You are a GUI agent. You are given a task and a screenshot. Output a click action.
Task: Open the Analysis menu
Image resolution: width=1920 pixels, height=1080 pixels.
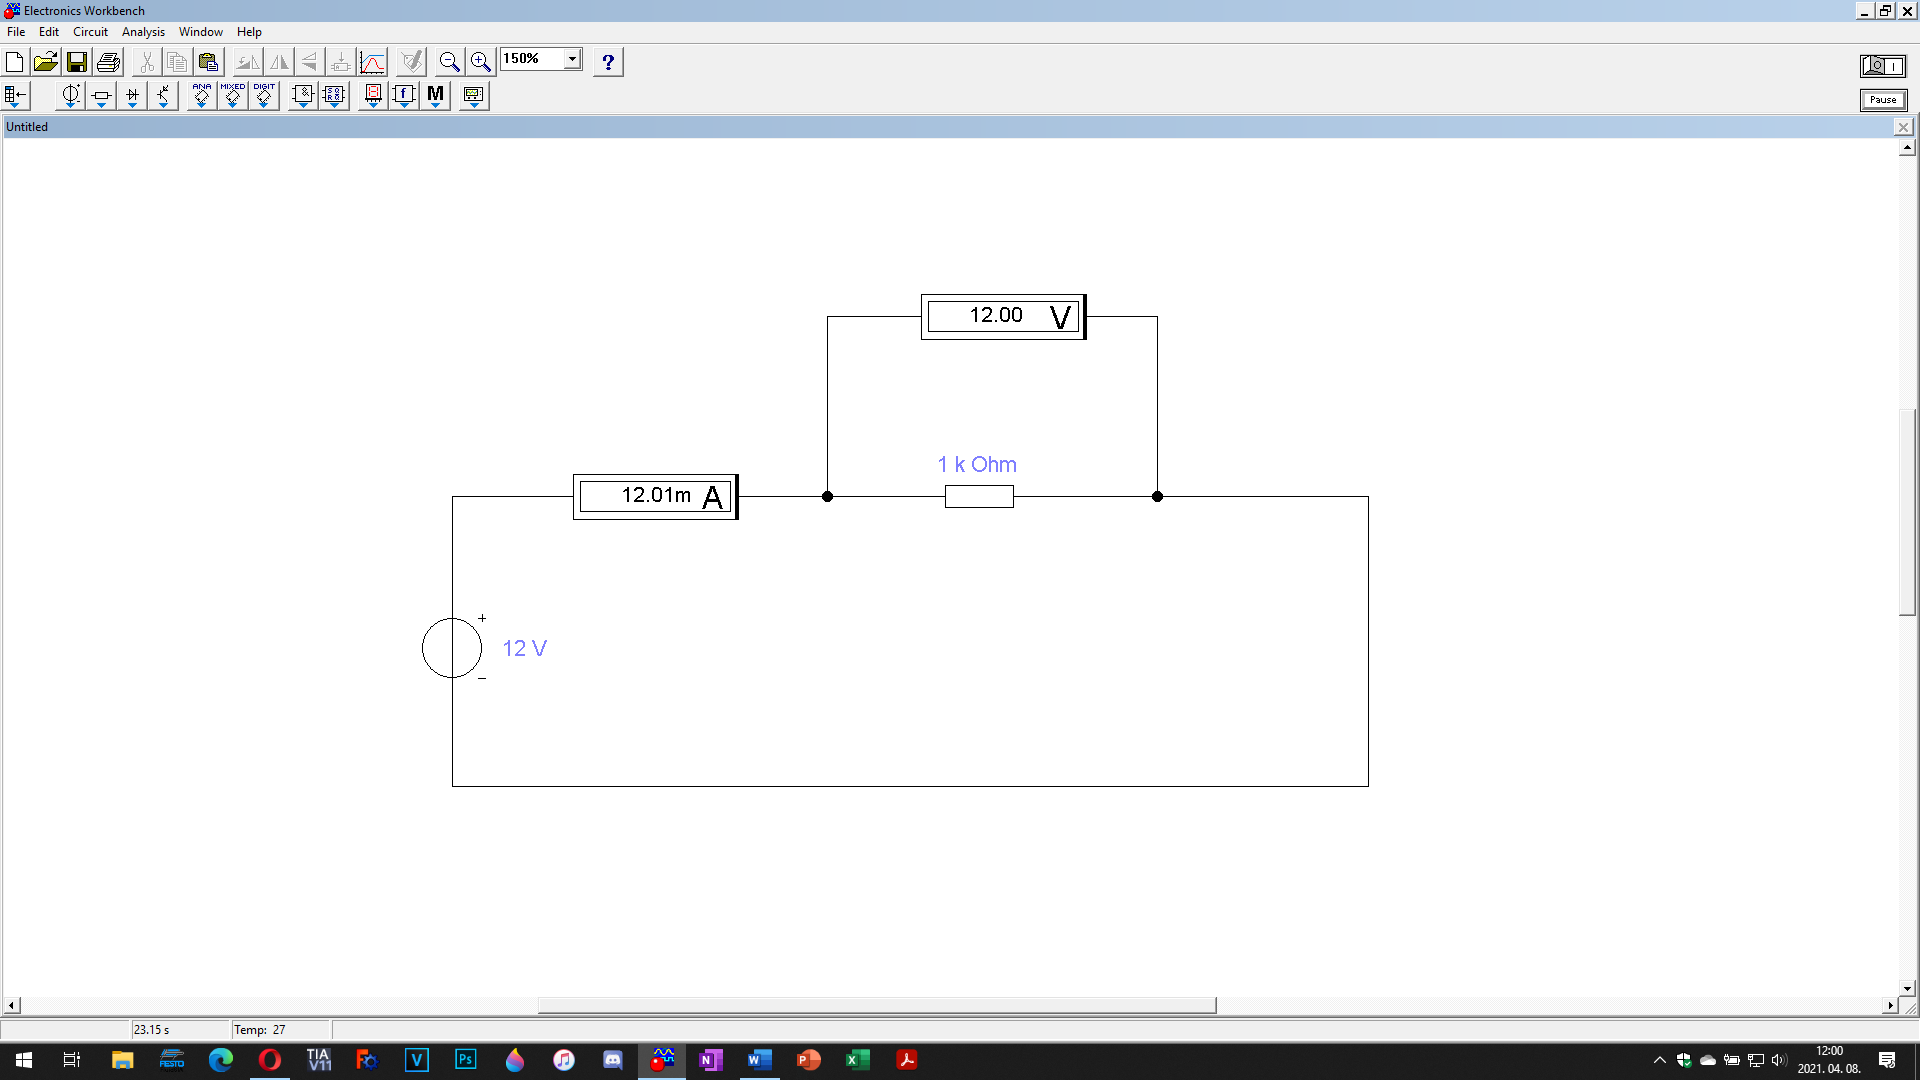(x=143, y=32)
